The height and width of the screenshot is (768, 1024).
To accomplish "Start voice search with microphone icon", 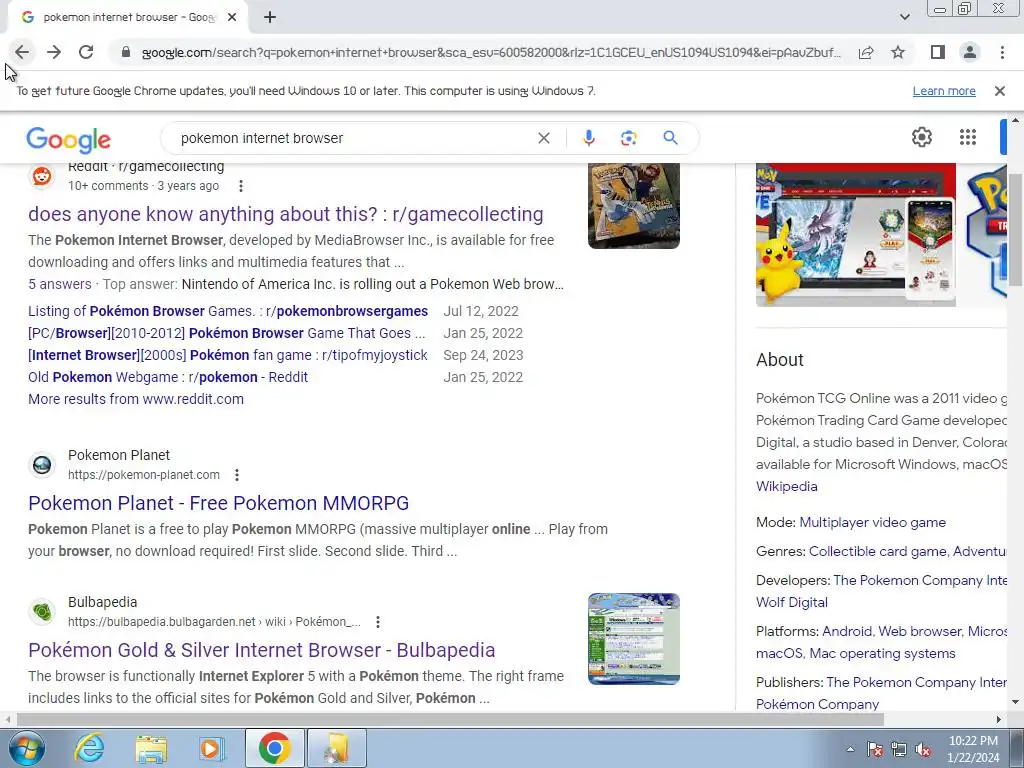I will (x=588, y=138).
